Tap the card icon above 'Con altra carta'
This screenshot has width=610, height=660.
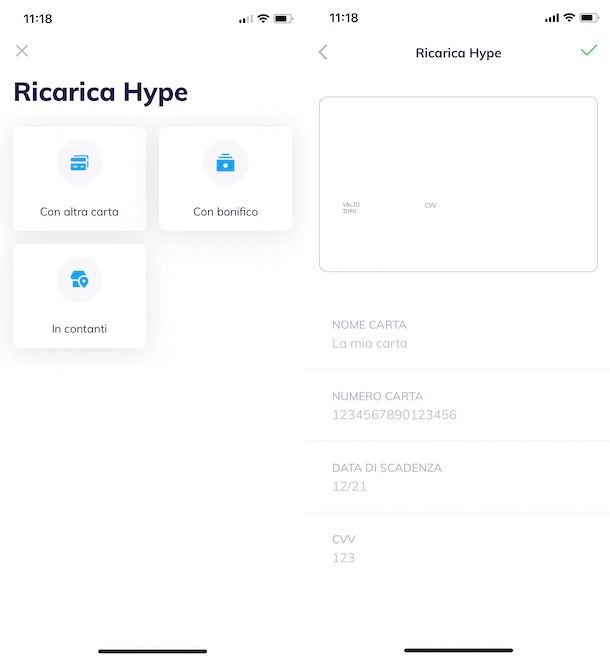(80, 163)
